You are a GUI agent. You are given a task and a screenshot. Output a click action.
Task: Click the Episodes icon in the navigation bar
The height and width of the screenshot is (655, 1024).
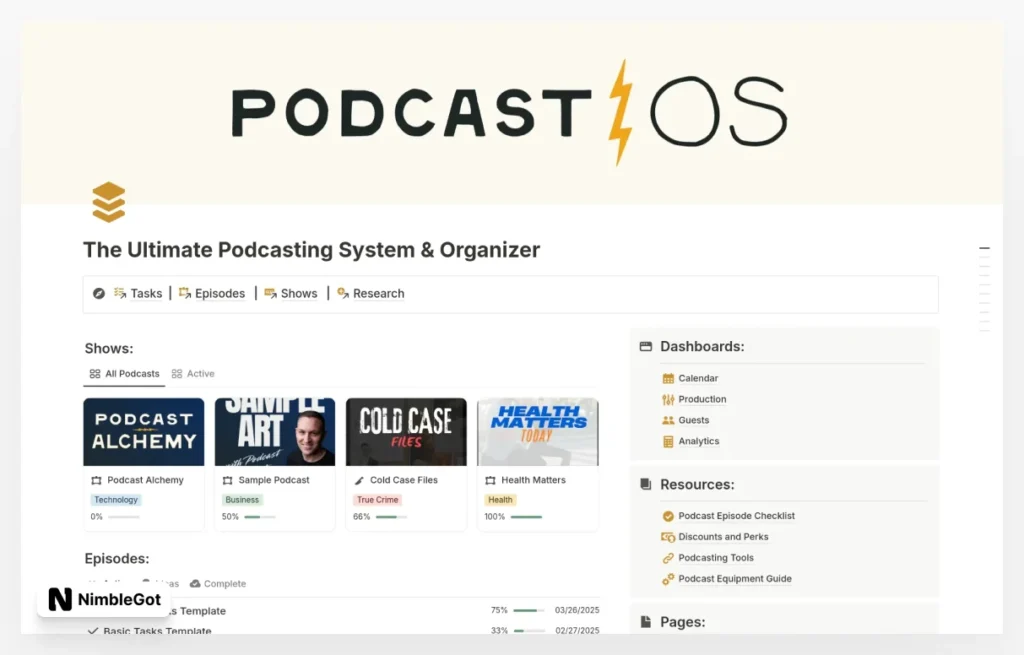(x=185, y=293)
